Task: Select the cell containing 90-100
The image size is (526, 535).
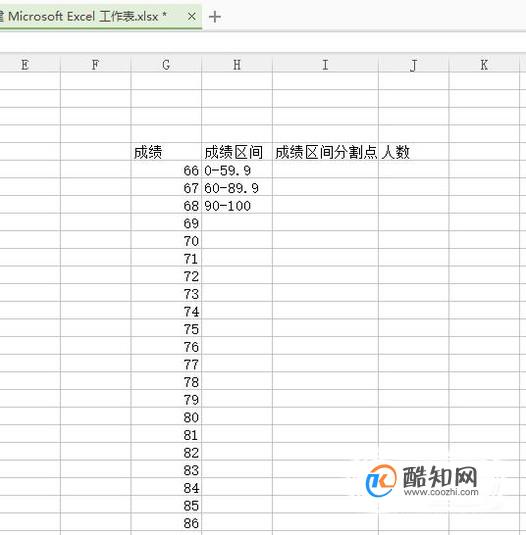Action: (237, 205)
